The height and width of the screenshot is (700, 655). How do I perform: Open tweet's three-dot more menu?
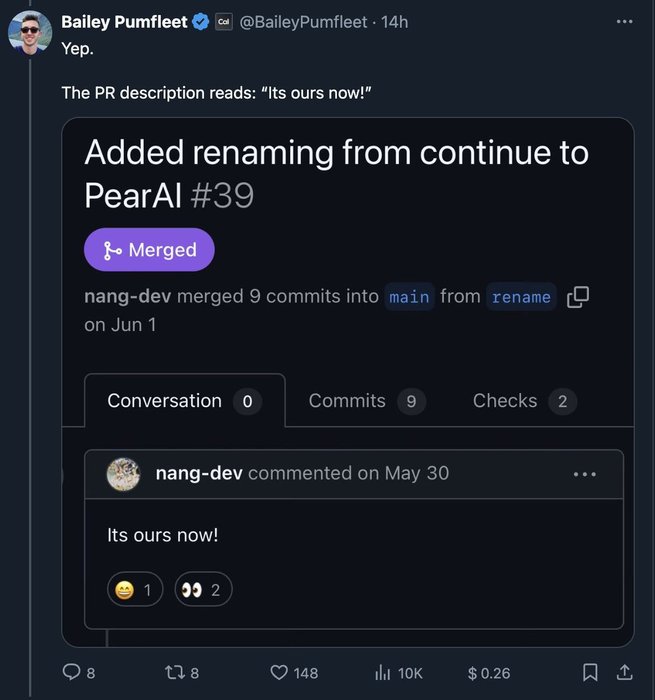[625, 22]
